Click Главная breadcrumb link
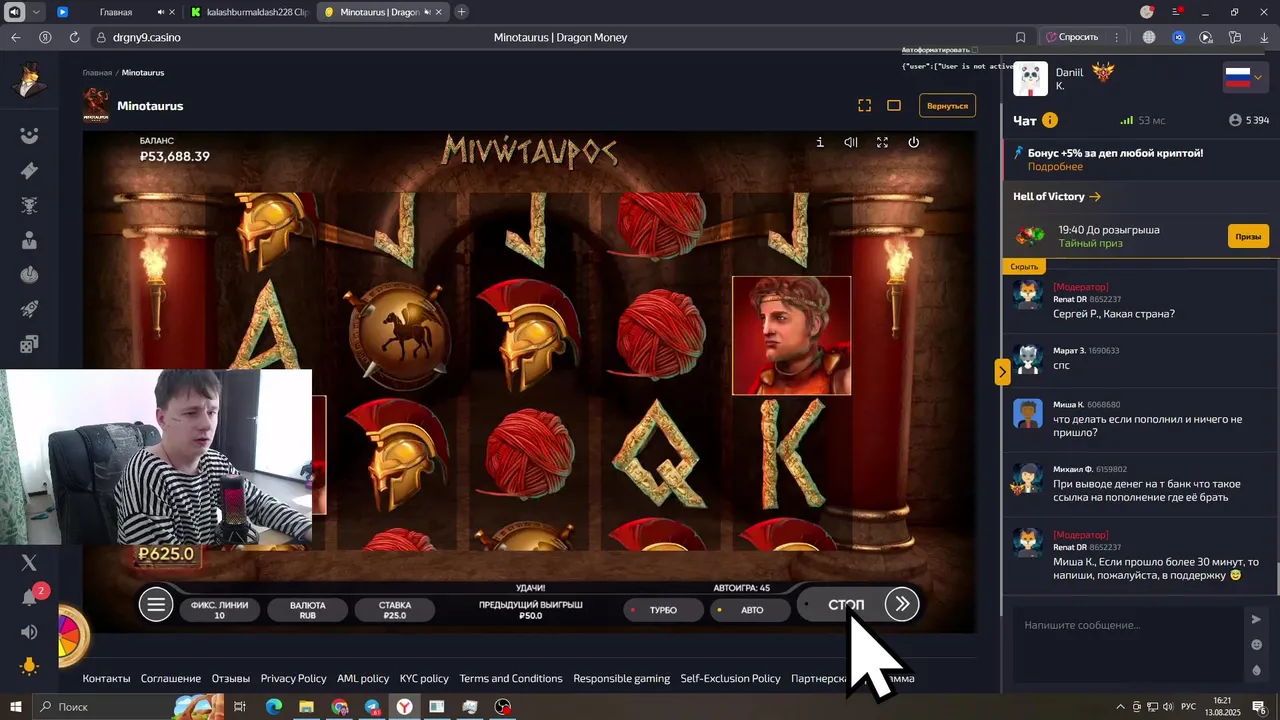 pyautogui.click(x=97, y=73)
